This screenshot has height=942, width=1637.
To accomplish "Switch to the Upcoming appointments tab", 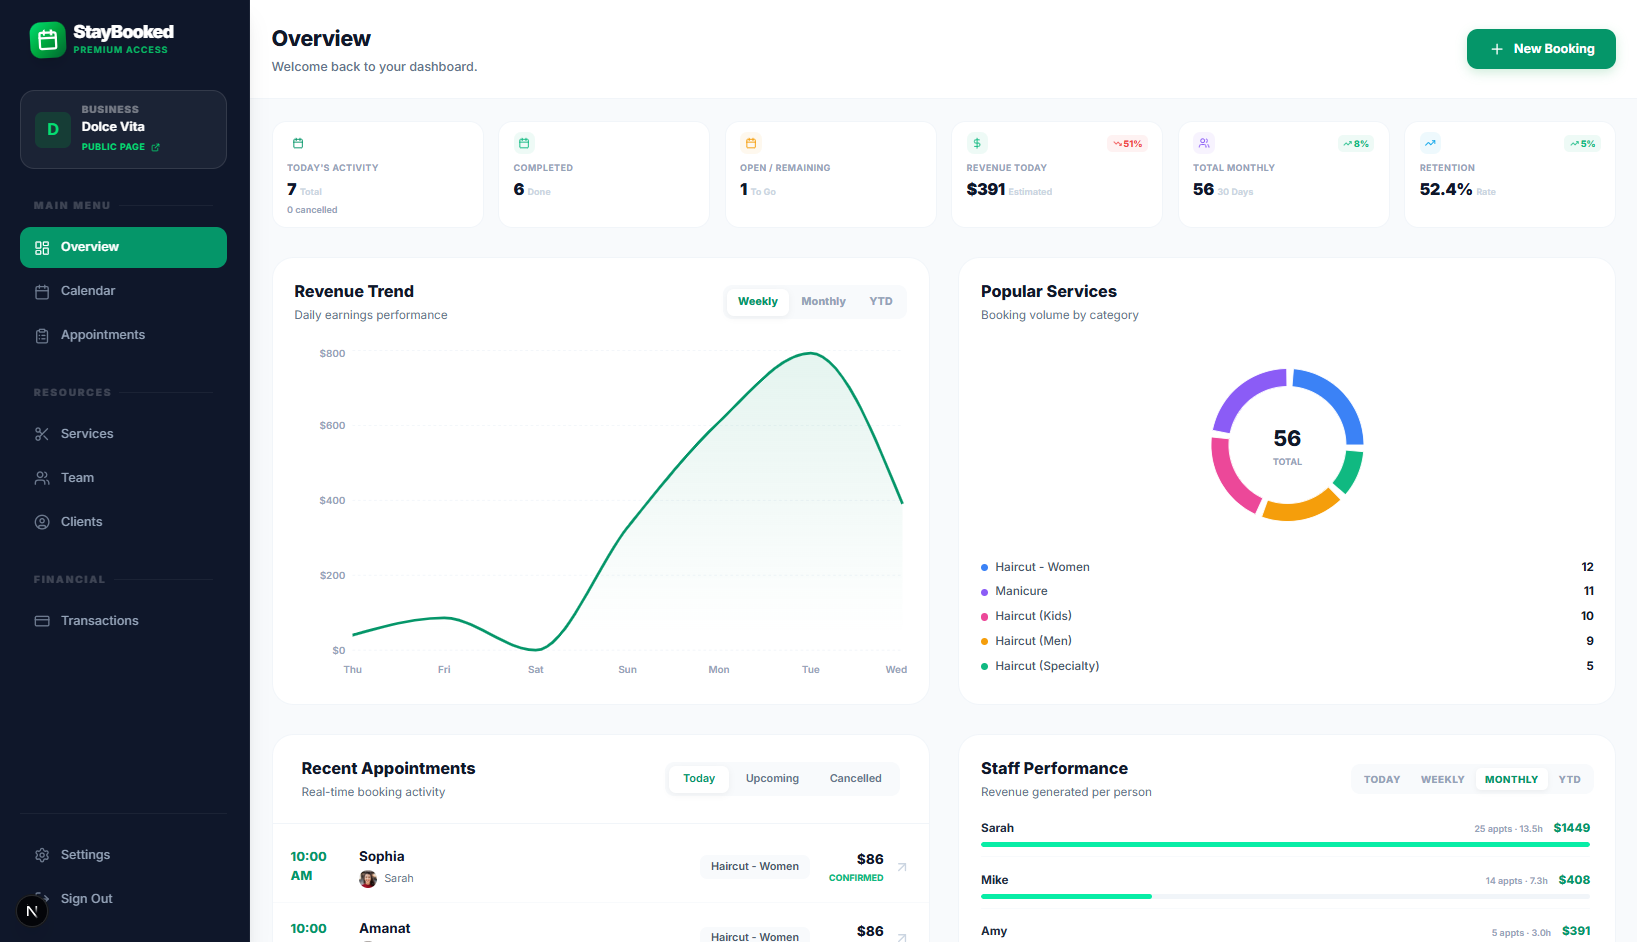I will pyautogui.click(x=771, y=778).
